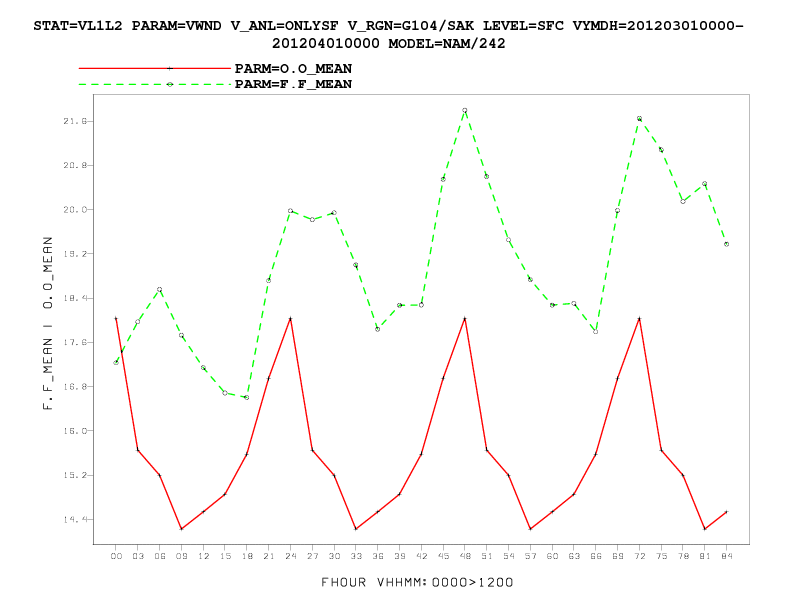The image size is (792, 612).
Task: Click x-axis tick label 84
Action: [x=726, y=556]
